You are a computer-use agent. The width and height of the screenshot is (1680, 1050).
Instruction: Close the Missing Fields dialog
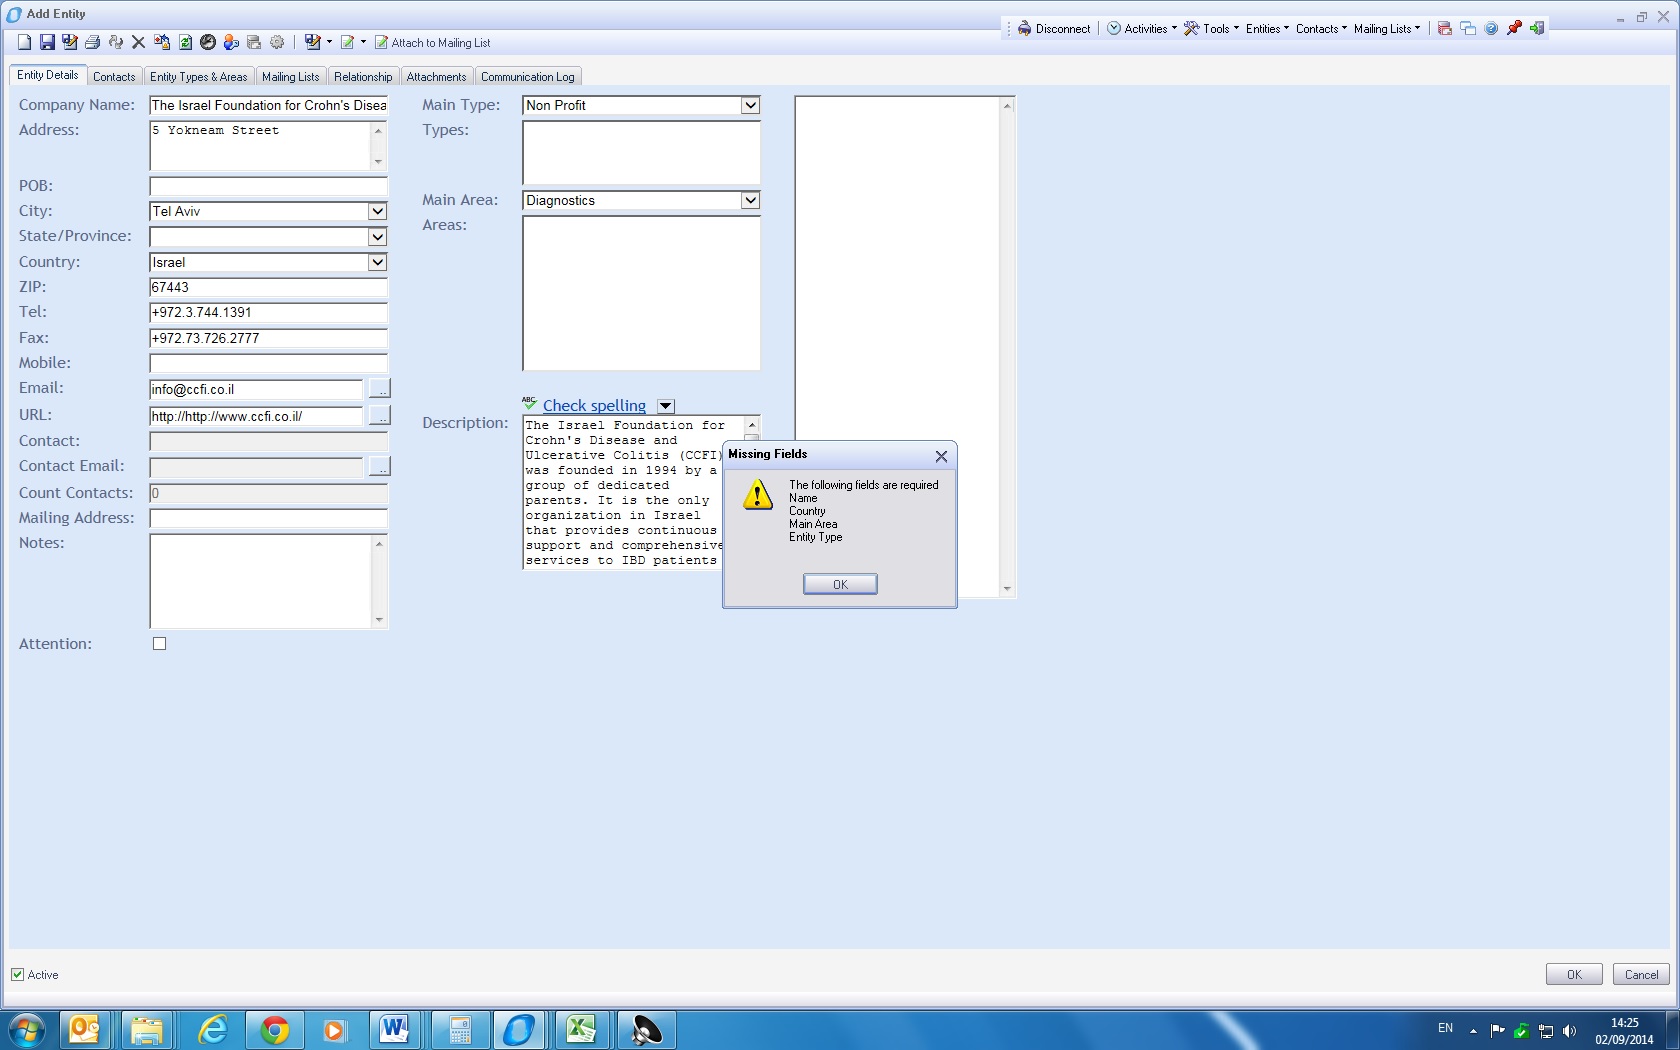pos(941,456)
